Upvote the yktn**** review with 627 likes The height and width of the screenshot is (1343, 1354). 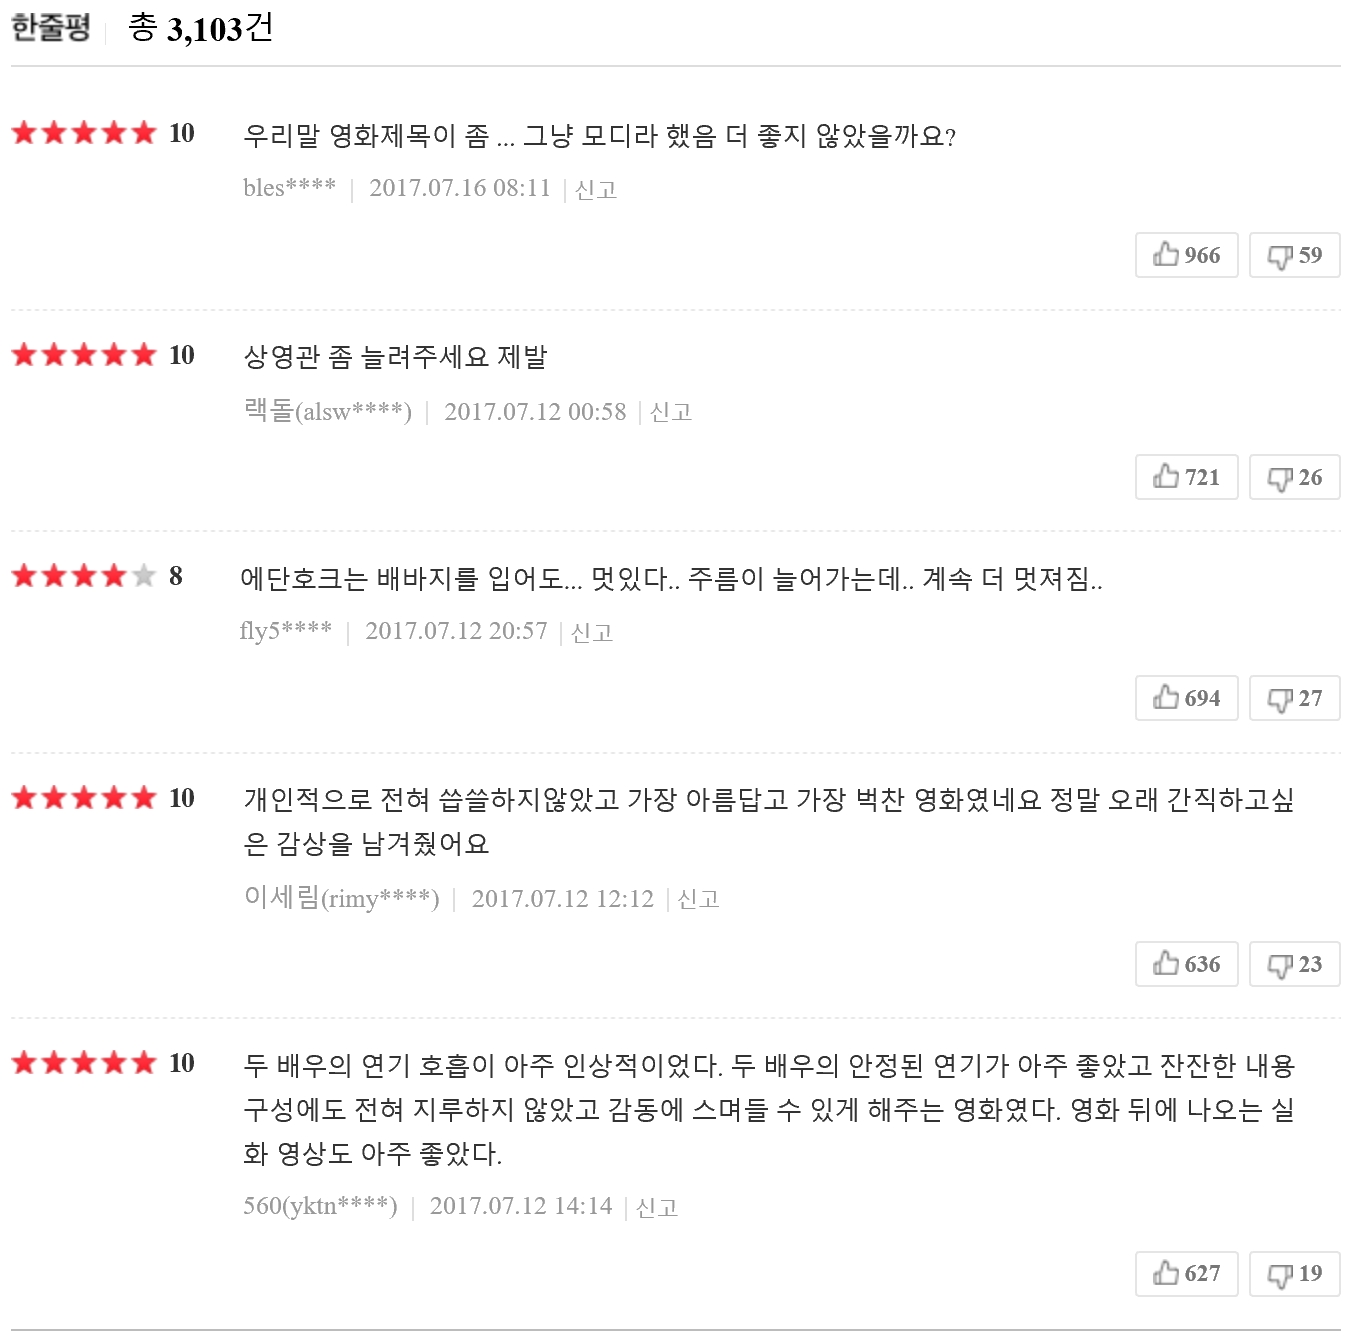[x=1187, y=1273]
